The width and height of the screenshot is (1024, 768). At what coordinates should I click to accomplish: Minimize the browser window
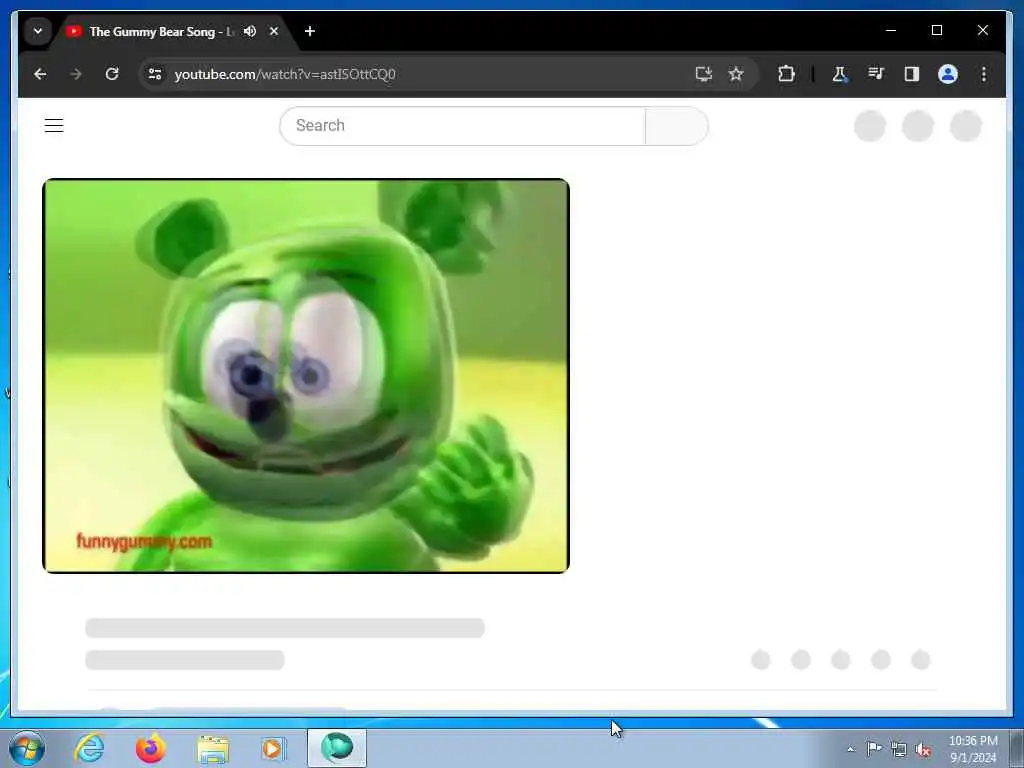pos(891,31)
